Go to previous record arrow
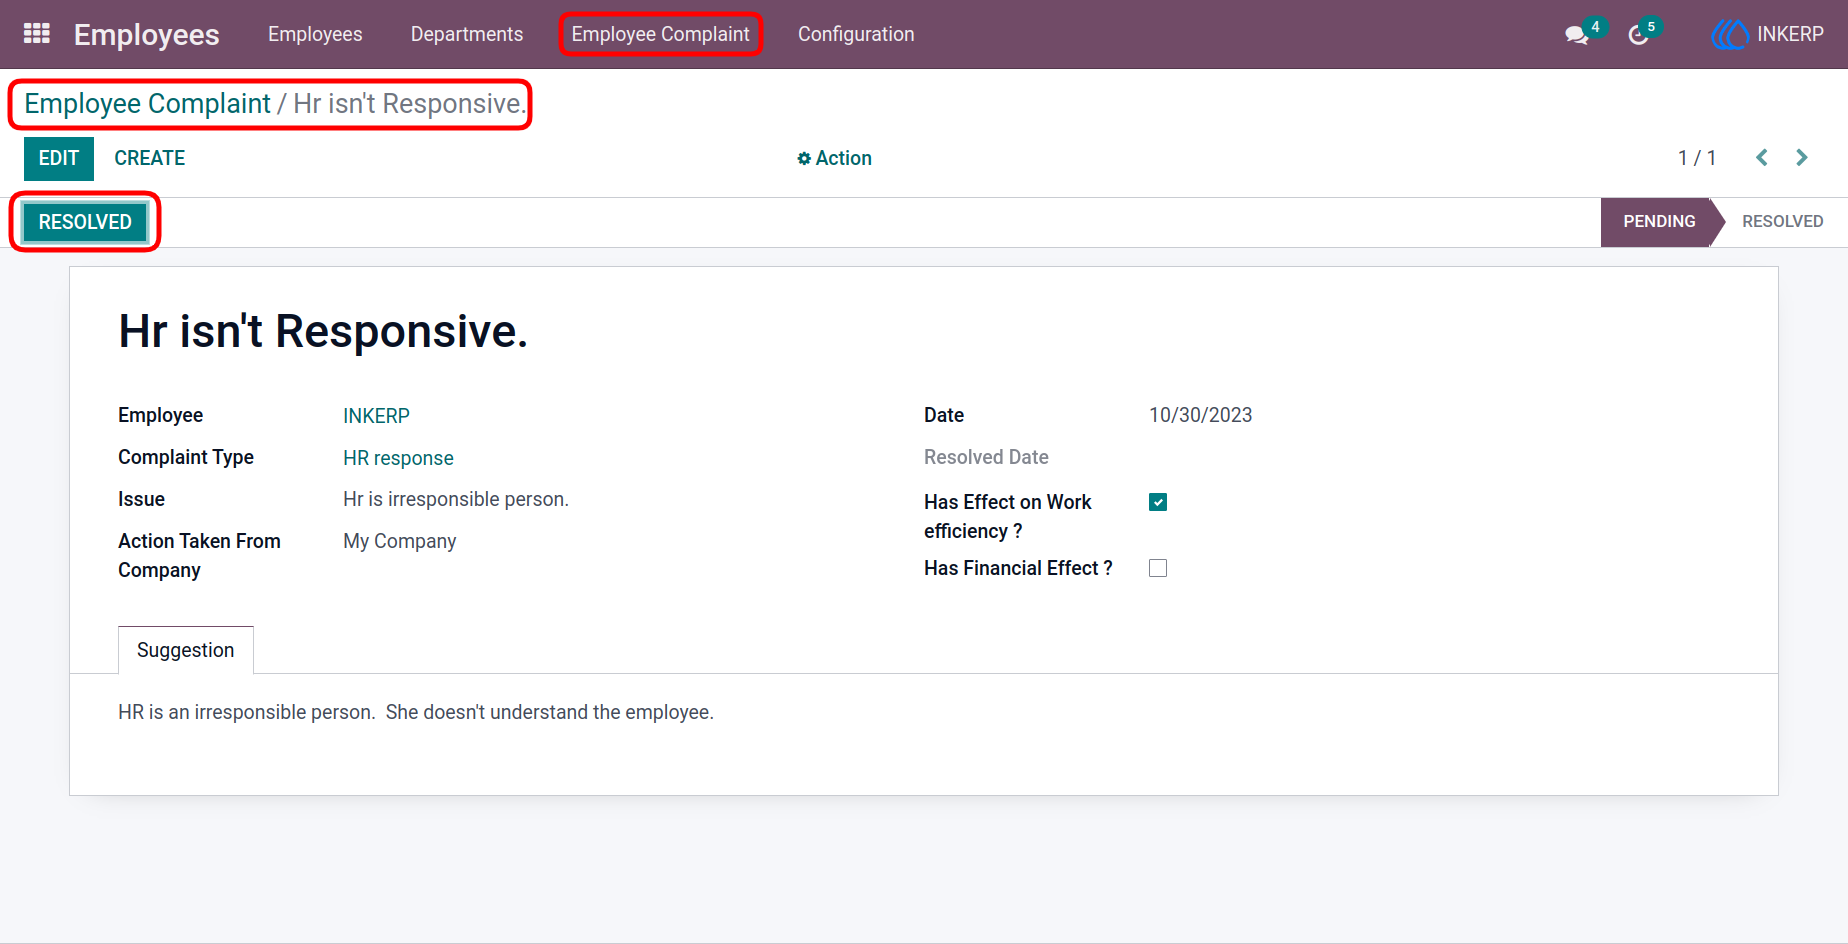1848x944 pixels. pyautogui.click(x=1762, y=158)
